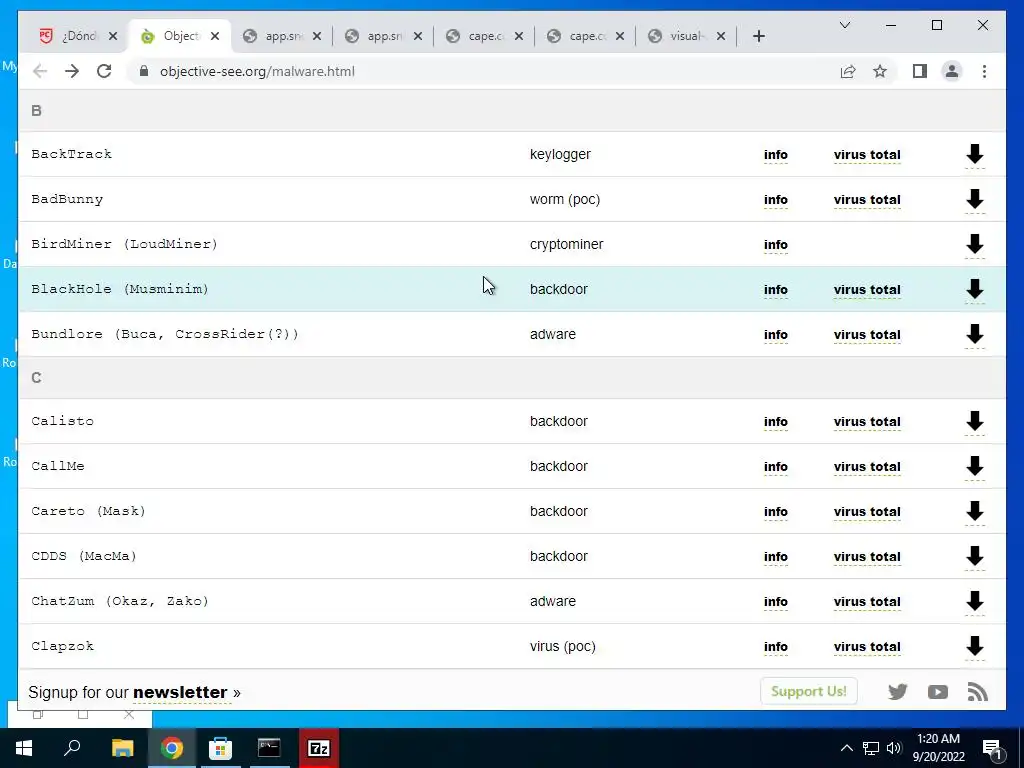Follow the newsletter signup link
This screenshot has height=768, width=1024.
(x=180, y=692)
